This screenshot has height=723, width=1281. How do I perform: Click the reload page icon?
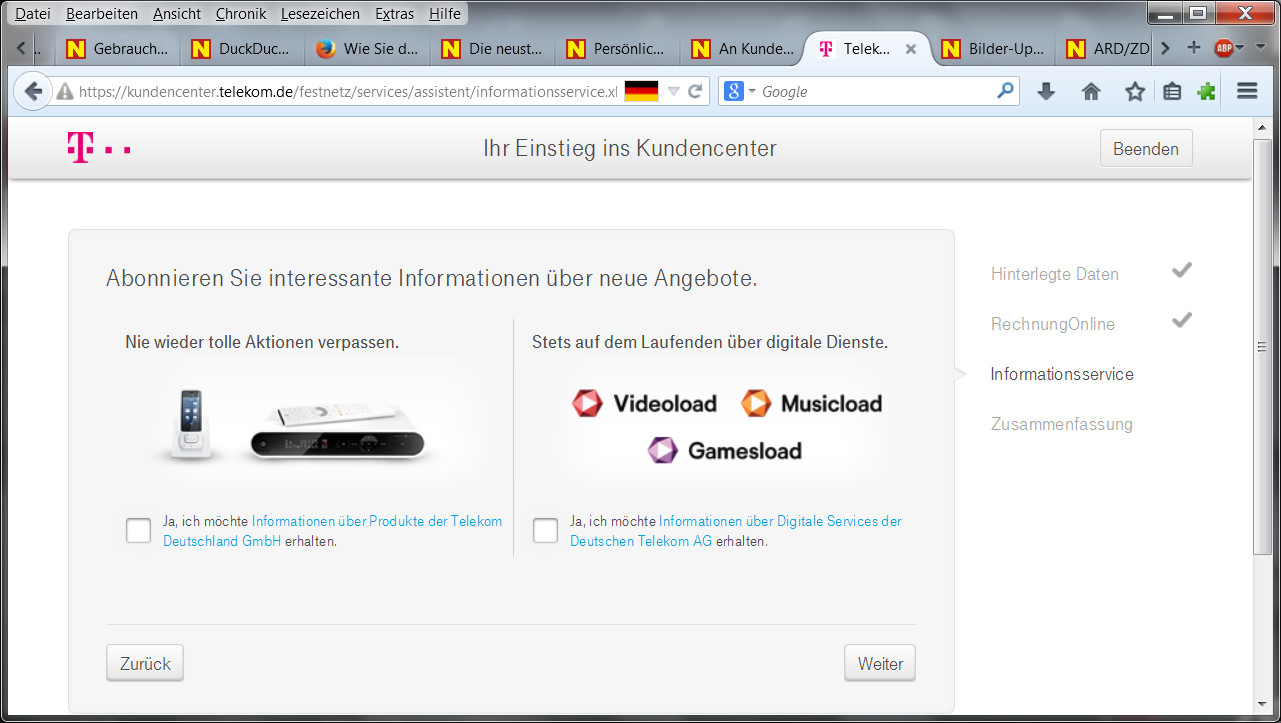[695, 92]
